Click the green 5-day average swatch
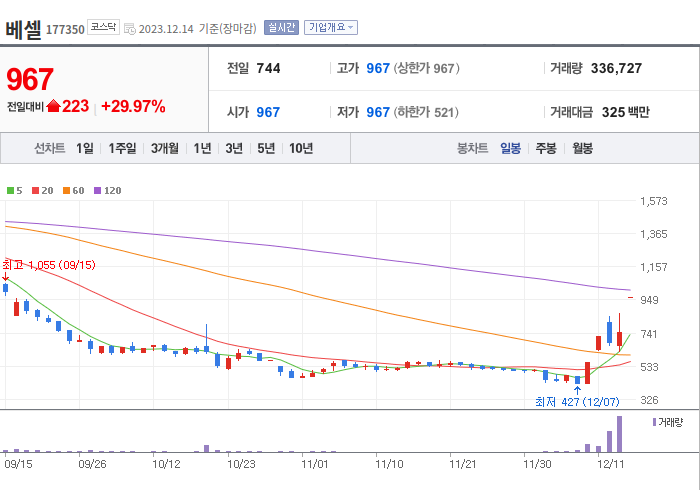700x490 pixels. pyautogui.click(x=10, y=191)
